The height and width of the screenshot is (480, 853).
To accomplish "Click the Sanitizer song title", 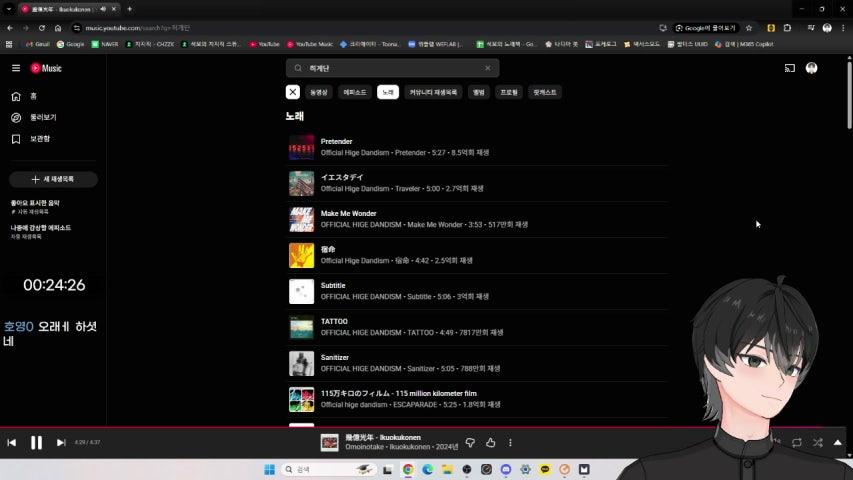I will pyautogui.click(x=335, y=358).
